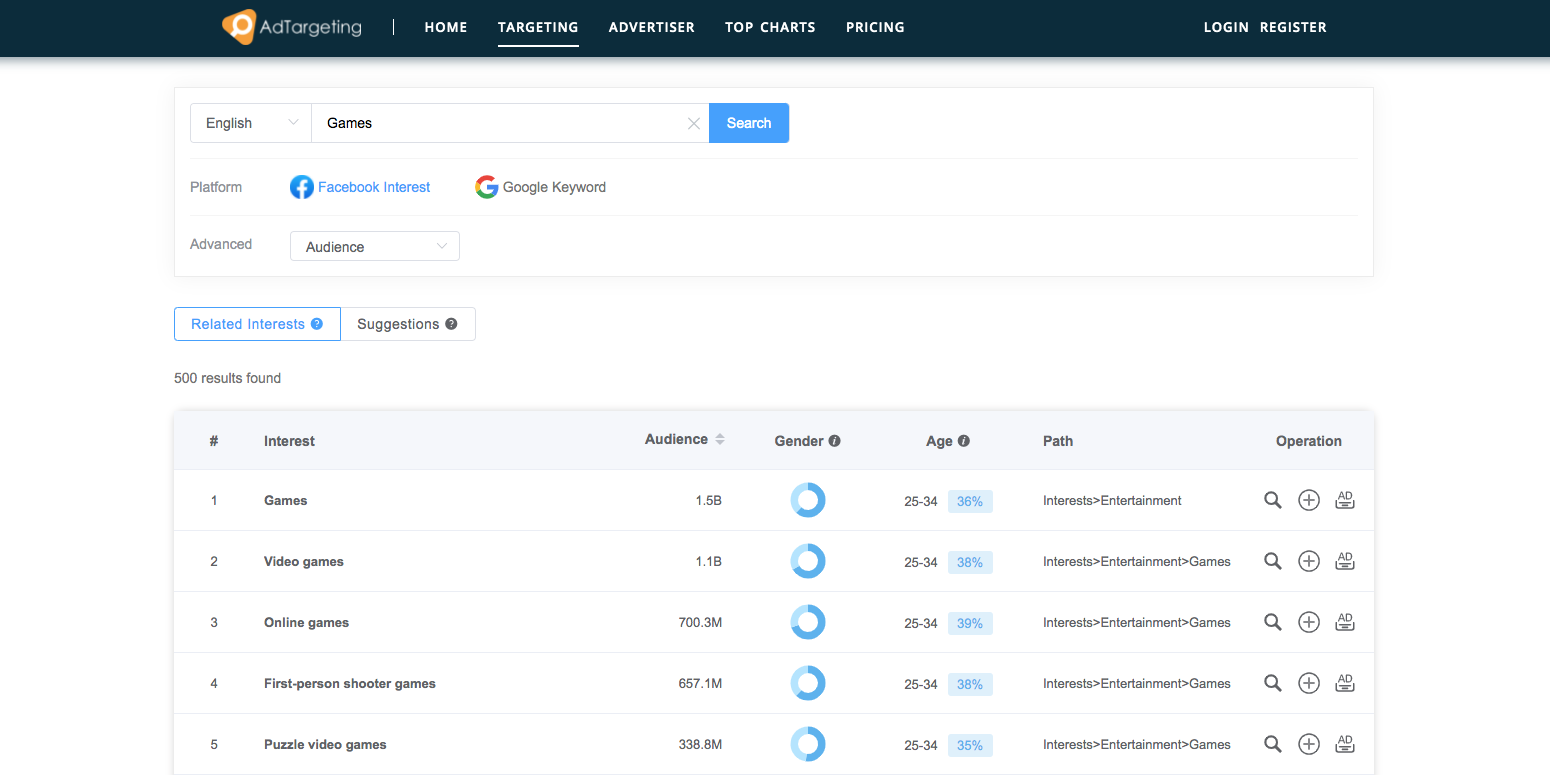Viewport: 1550px width, 775px height.
Task: Click the 39% age badge
Action: [970, 623]
